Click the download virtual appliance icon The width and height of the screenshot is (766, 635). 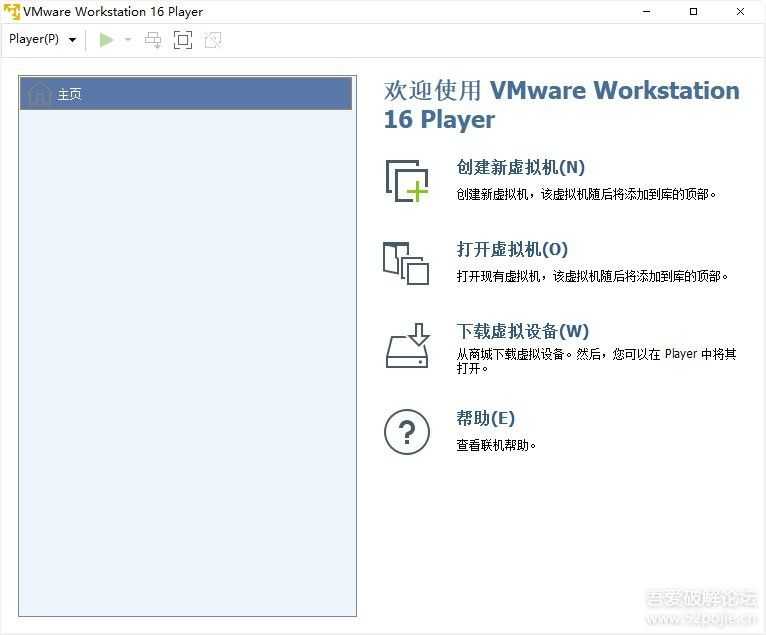coord(407,345)
